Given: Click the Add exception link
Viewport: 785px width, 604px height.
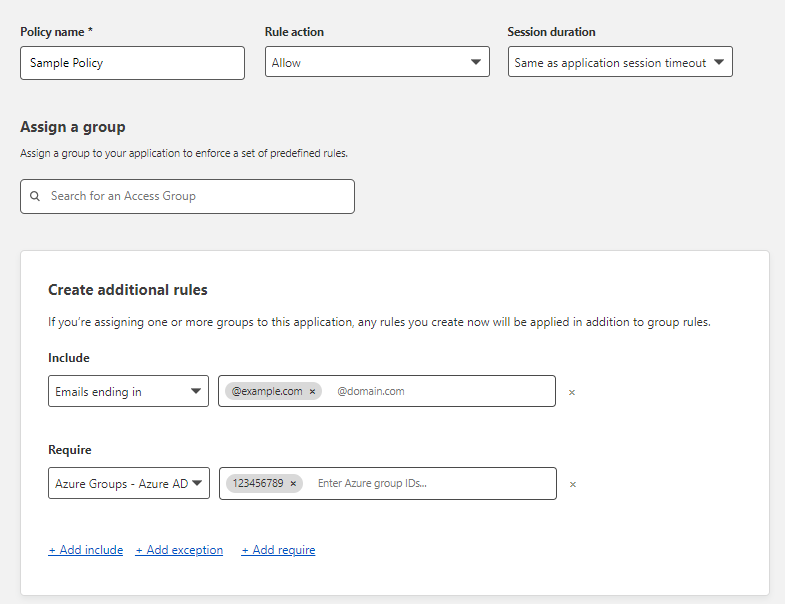Looking at the screenshot, I should tap(179, 550).
